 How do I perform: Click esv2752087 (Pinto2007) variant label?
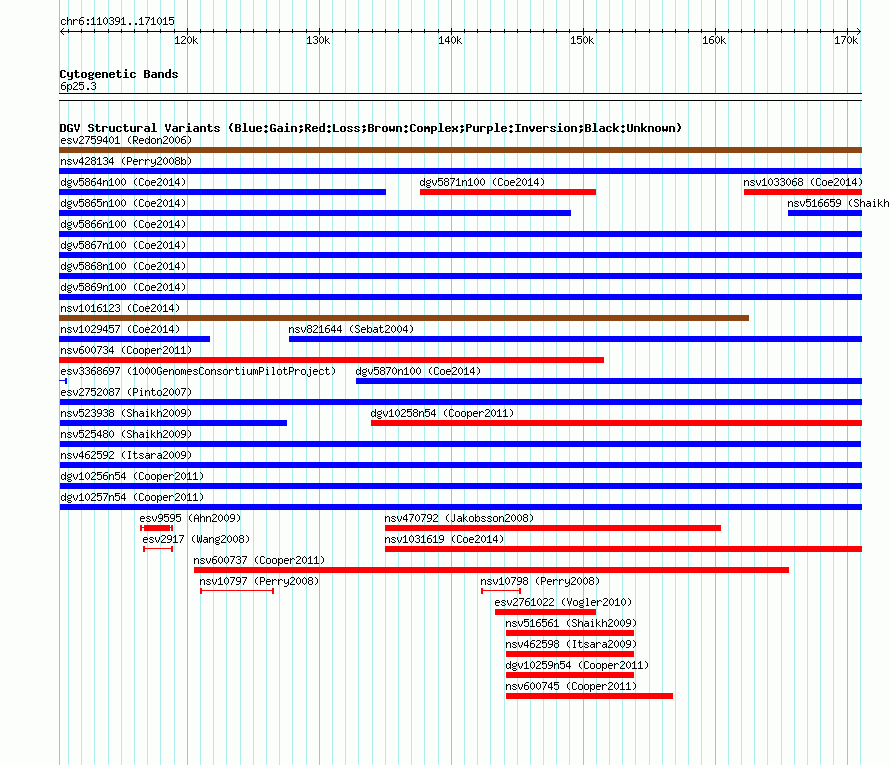click(126, 392)
